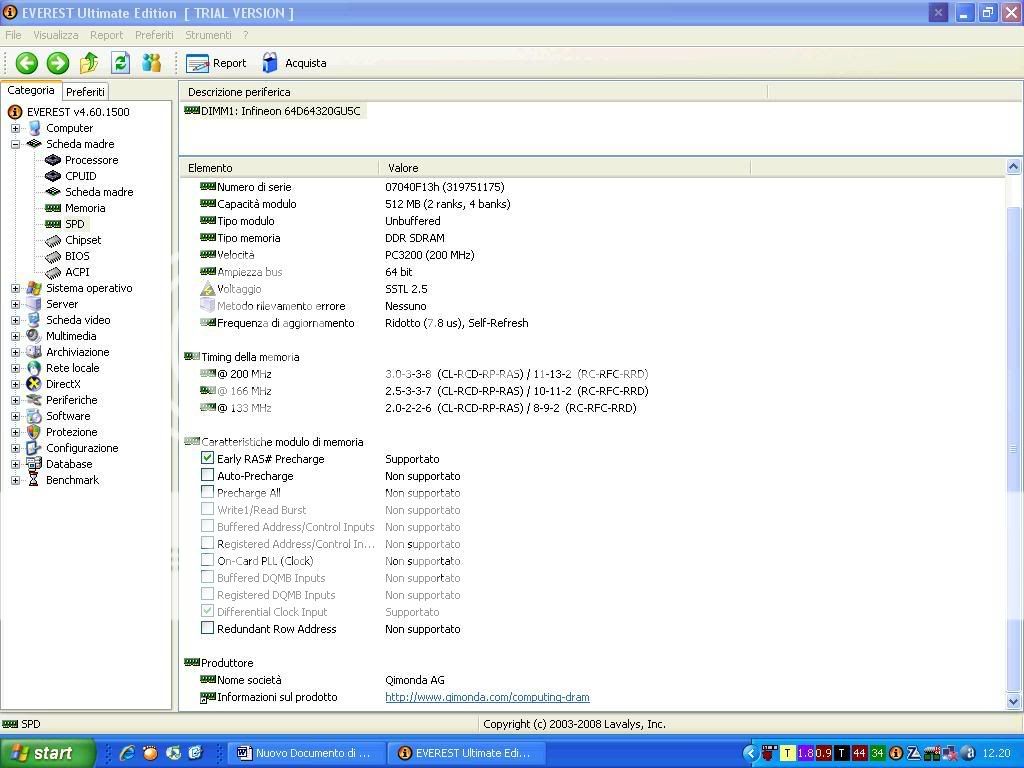Image resolution: width=1024 pixels, height=768 pixels.
Task: Click the Memoria item icon in tree
Action: click(53, 208)
